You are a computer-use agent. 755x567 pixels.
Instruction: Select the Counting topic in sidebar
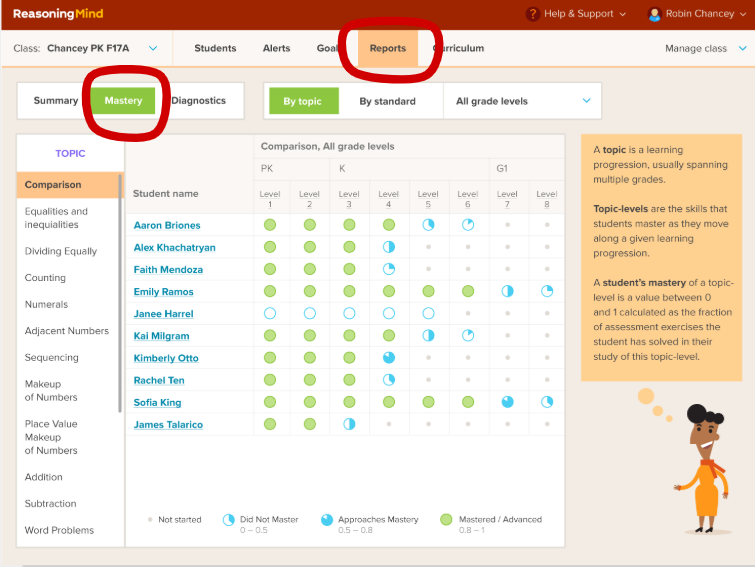(x=45, y=278)
